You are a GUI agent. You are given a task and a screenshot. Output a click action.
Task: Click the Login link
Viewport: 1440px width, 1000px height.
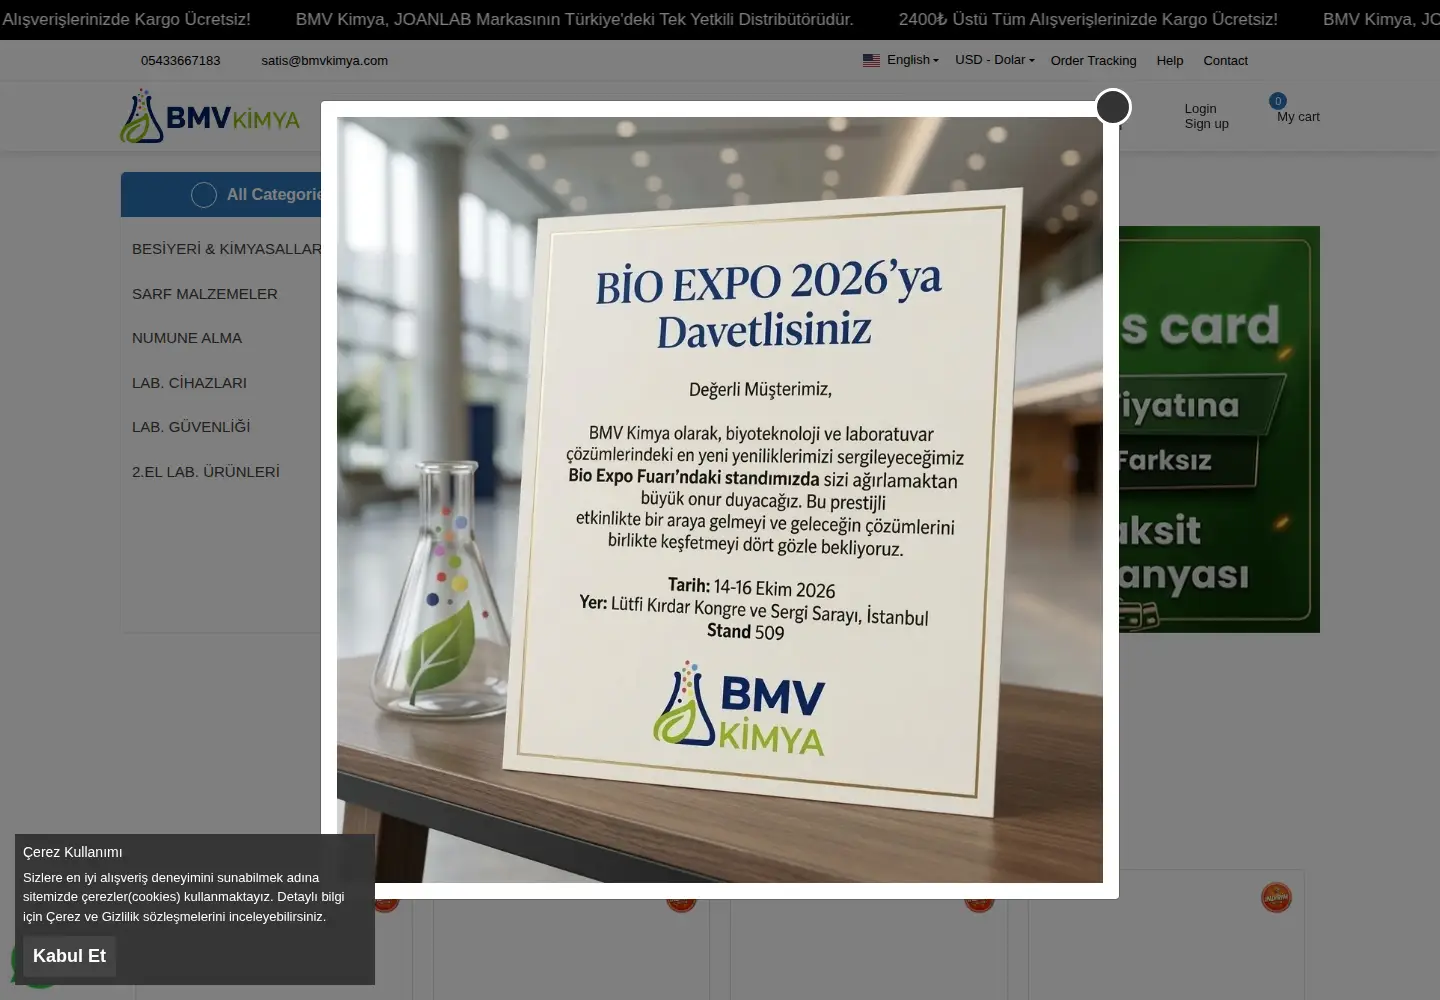click(x=1200, y=109)
